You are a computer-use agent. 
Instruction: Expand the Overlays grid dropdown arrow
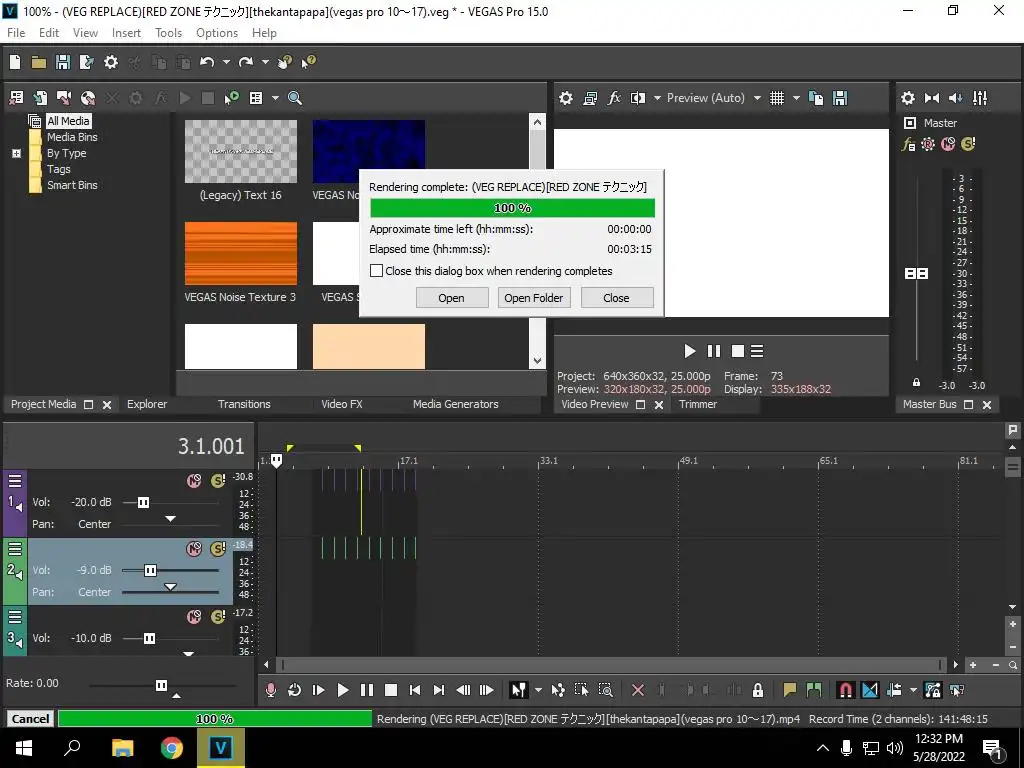click(x=796, y=98)
